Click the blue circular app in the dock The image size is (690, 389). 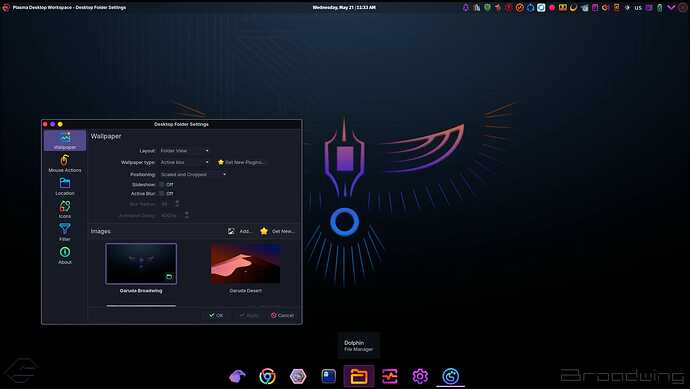point(451,376)
